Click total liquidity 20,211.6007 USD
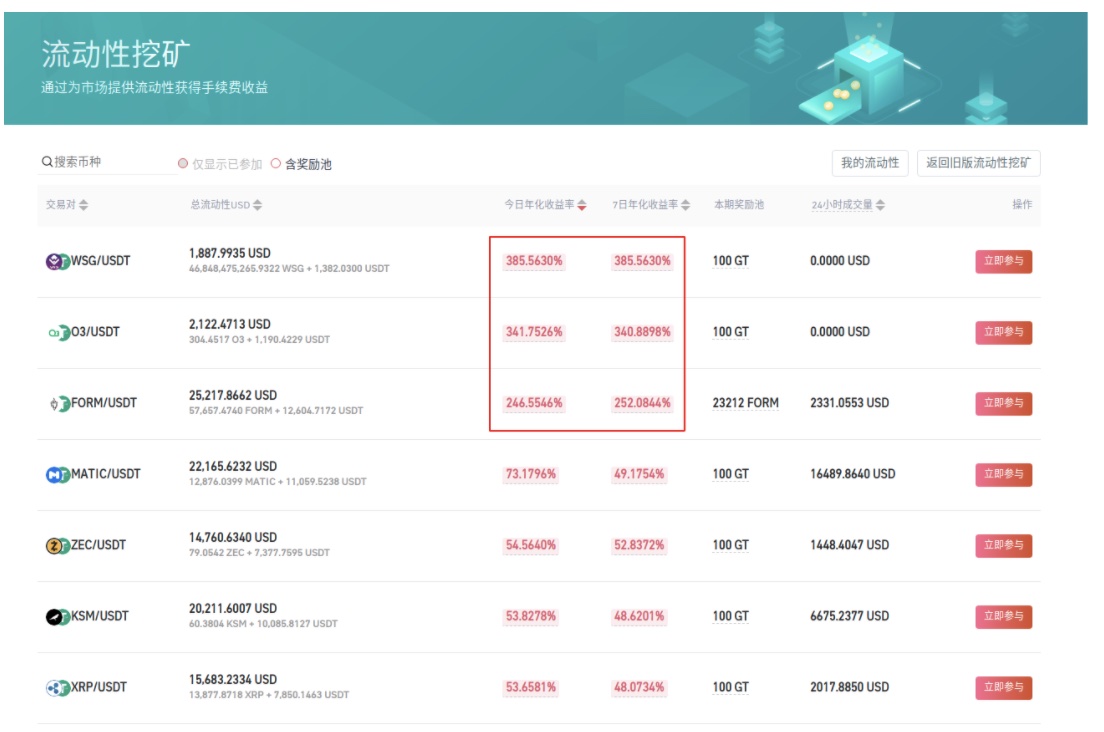Screen dimensions: 1104x732 pos(233,609)
